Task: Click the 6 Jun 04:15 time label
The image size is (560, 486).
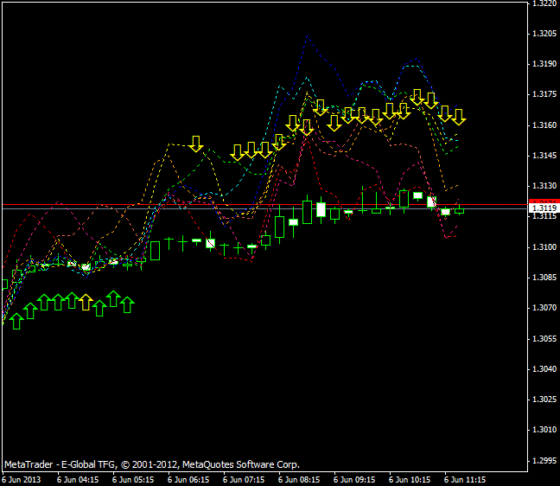Action: tap(78, 480)
